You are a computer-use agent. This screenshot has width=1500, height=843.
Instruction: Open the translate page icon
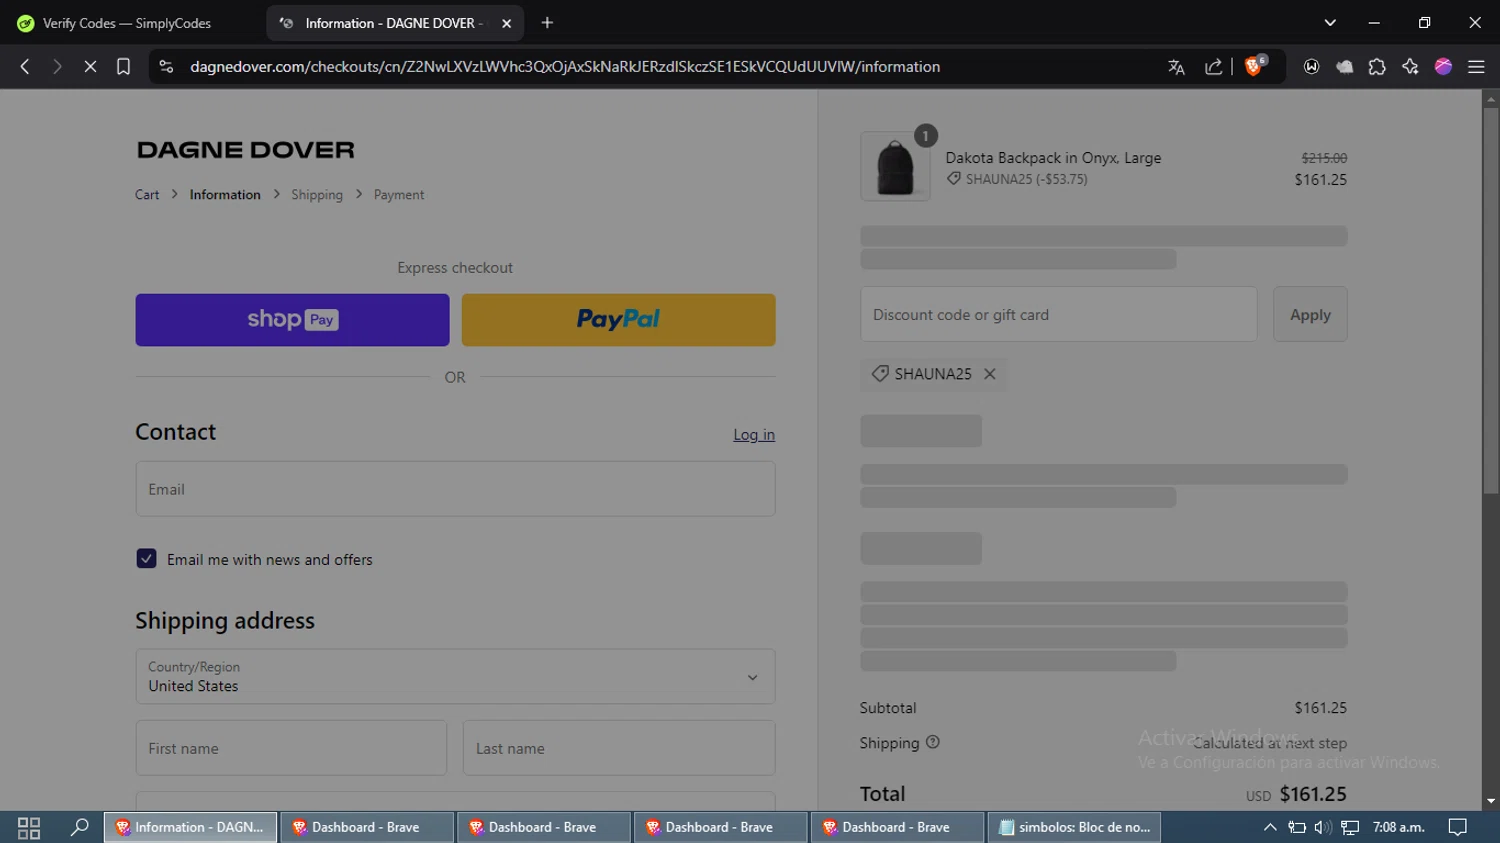(x=1176, y=67)
